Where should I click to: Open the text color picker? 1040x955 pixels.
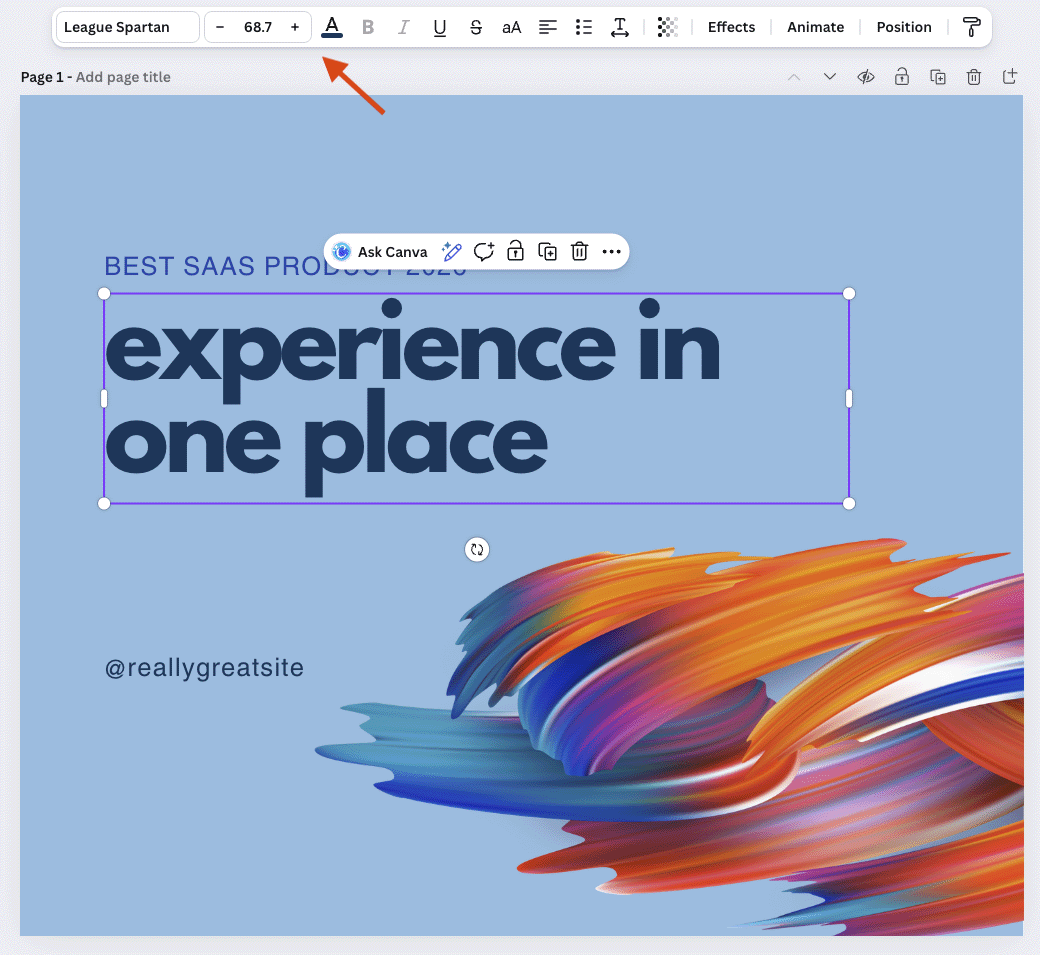tap(332, 27)
